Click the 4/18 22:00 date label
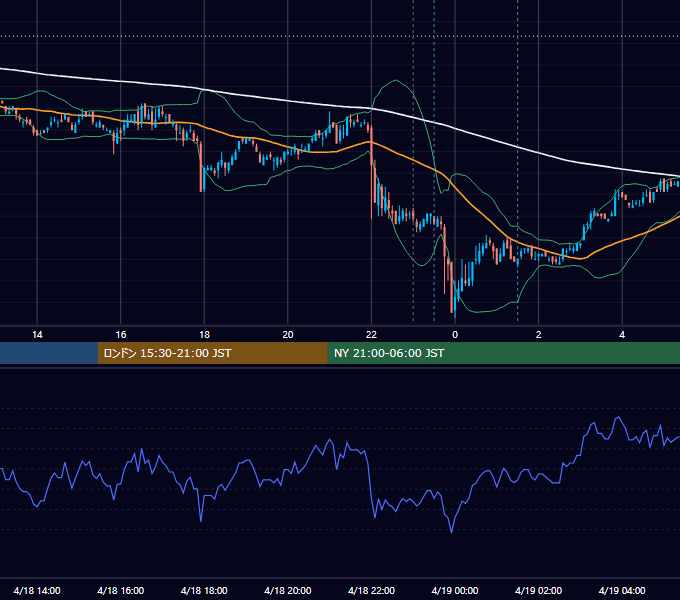Image resolution: width=680 pixels, height=600 pixels. [371, 590]
